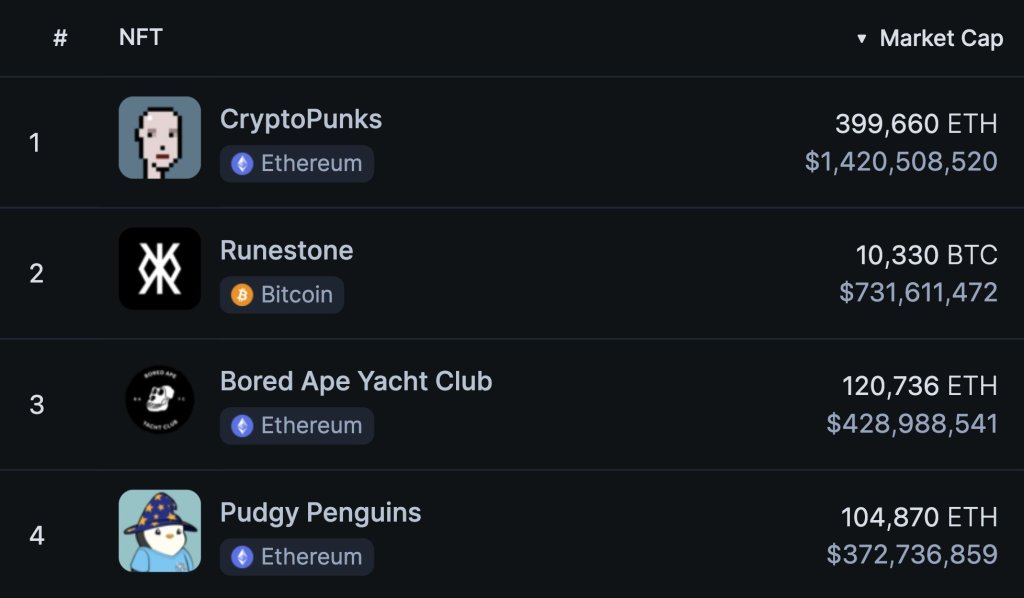Open the Bored Ape Yacht Club link
Screen dimensions: 1024x598
(356, 381)
